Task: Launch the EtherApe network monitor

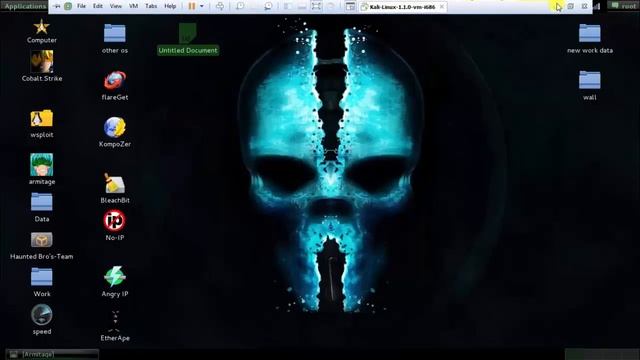Action: pyautogui.click(x=115, y=322)
